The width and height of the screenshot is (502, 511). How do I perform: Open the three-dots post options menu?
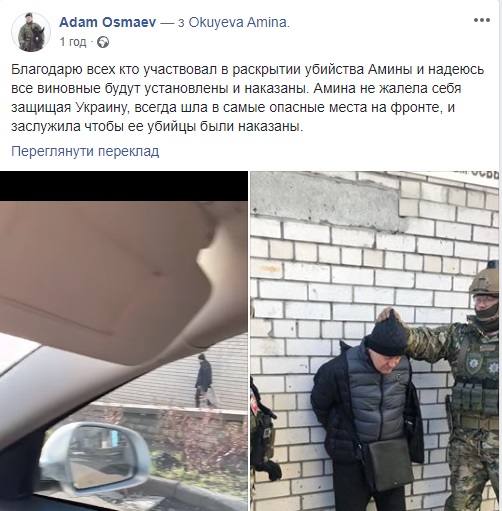pos(482,20)
